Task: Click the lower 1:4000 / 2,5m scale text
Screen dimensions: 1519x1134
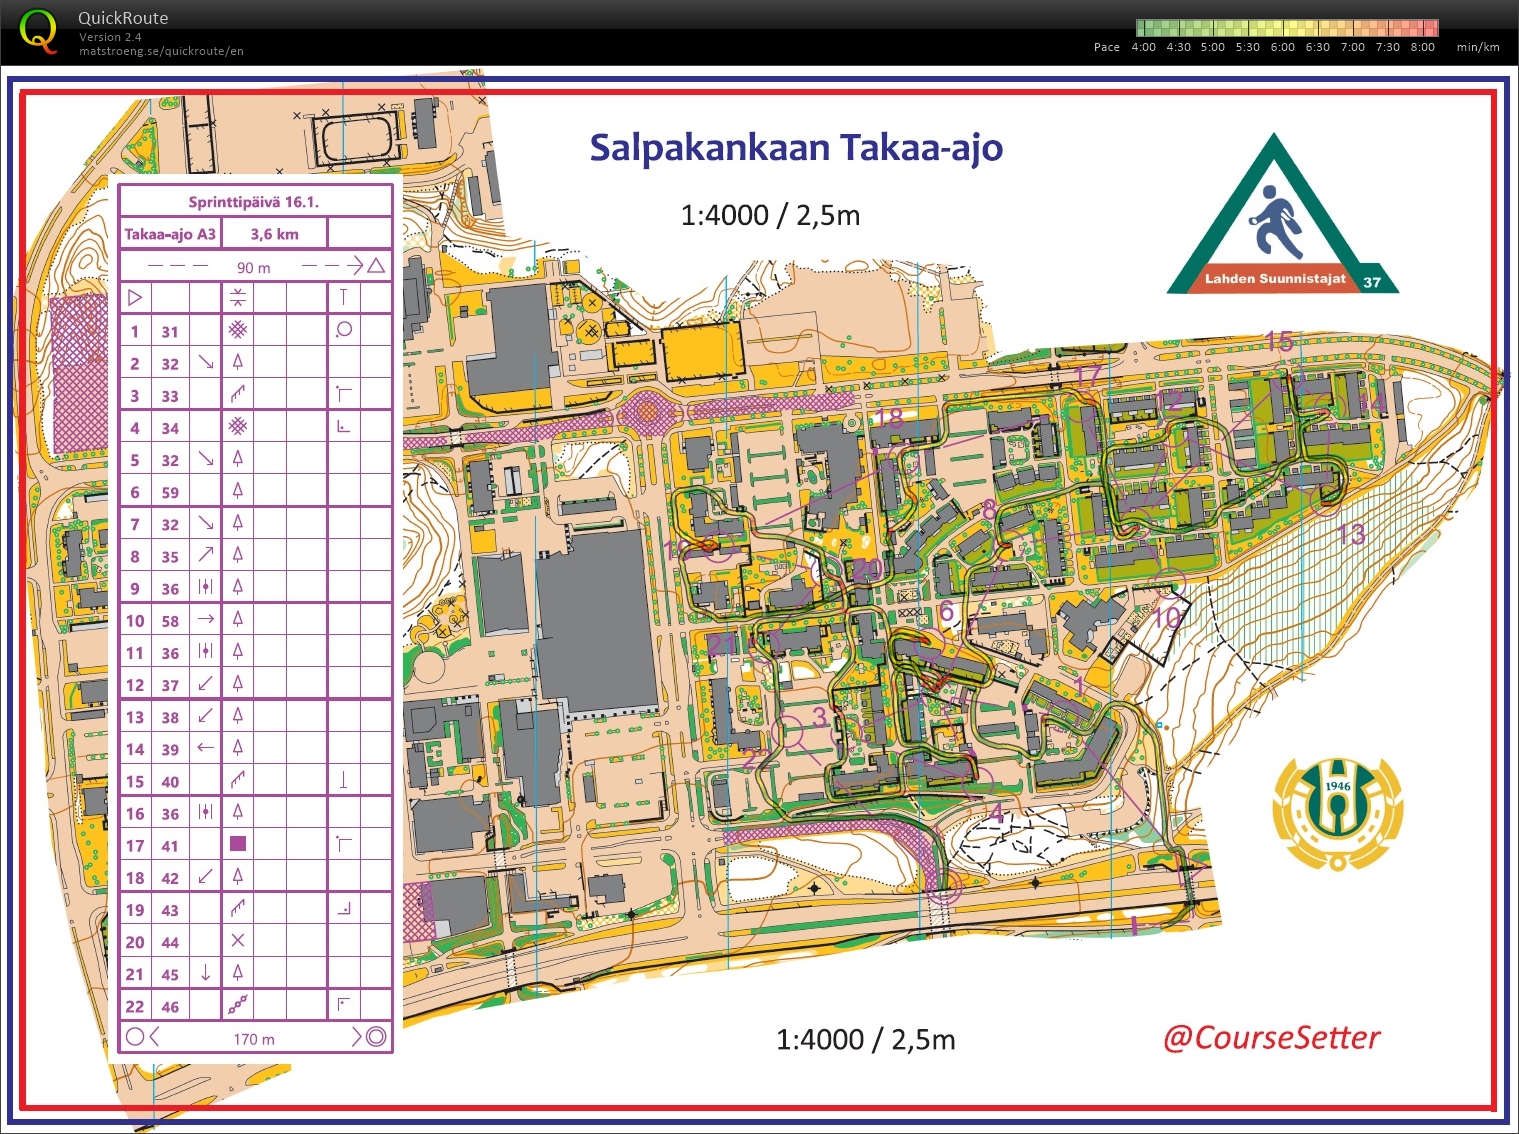Action: tap(866, 1040)
